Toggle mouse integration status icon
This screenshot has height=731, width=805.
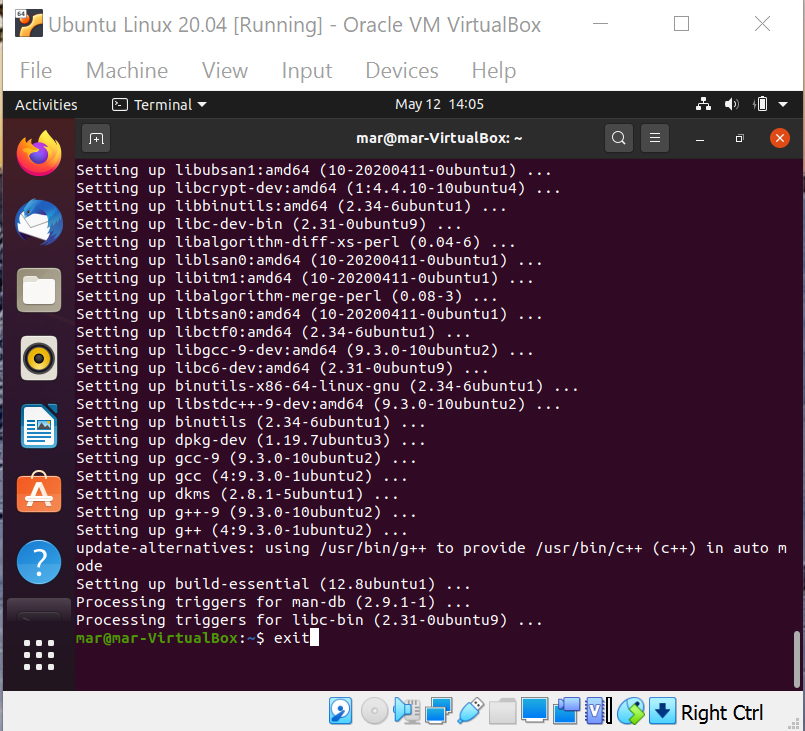pyautogui.click(x=631, y=711)
